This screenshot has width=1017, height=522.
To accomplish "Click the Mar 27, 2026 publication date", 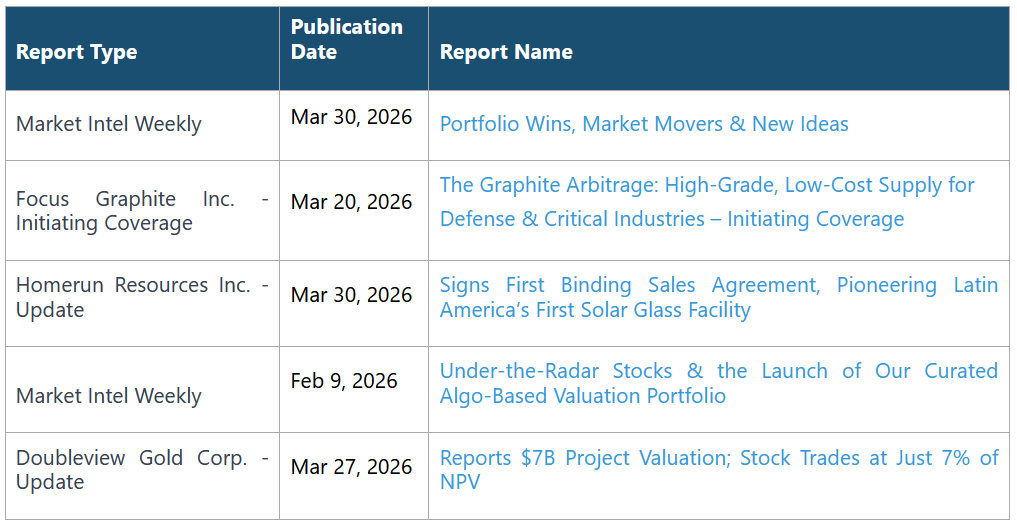I will click(x=351, y=467).
